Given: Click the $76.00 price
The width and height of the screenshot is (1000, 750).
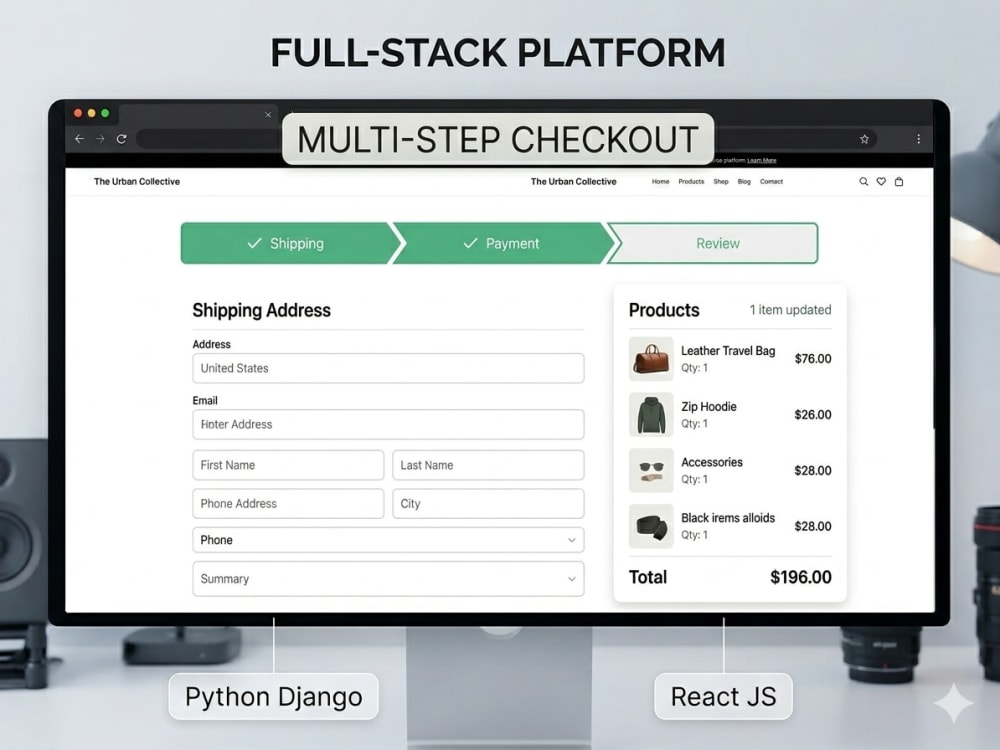Looking at the screenshot, I should coord(812,358).
